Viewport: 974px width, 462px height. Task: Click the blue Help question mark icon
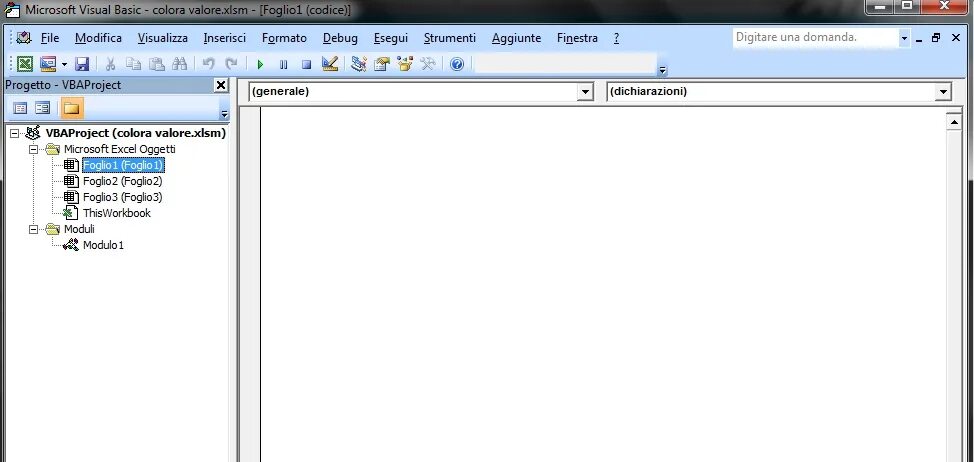tap(457, 64)
